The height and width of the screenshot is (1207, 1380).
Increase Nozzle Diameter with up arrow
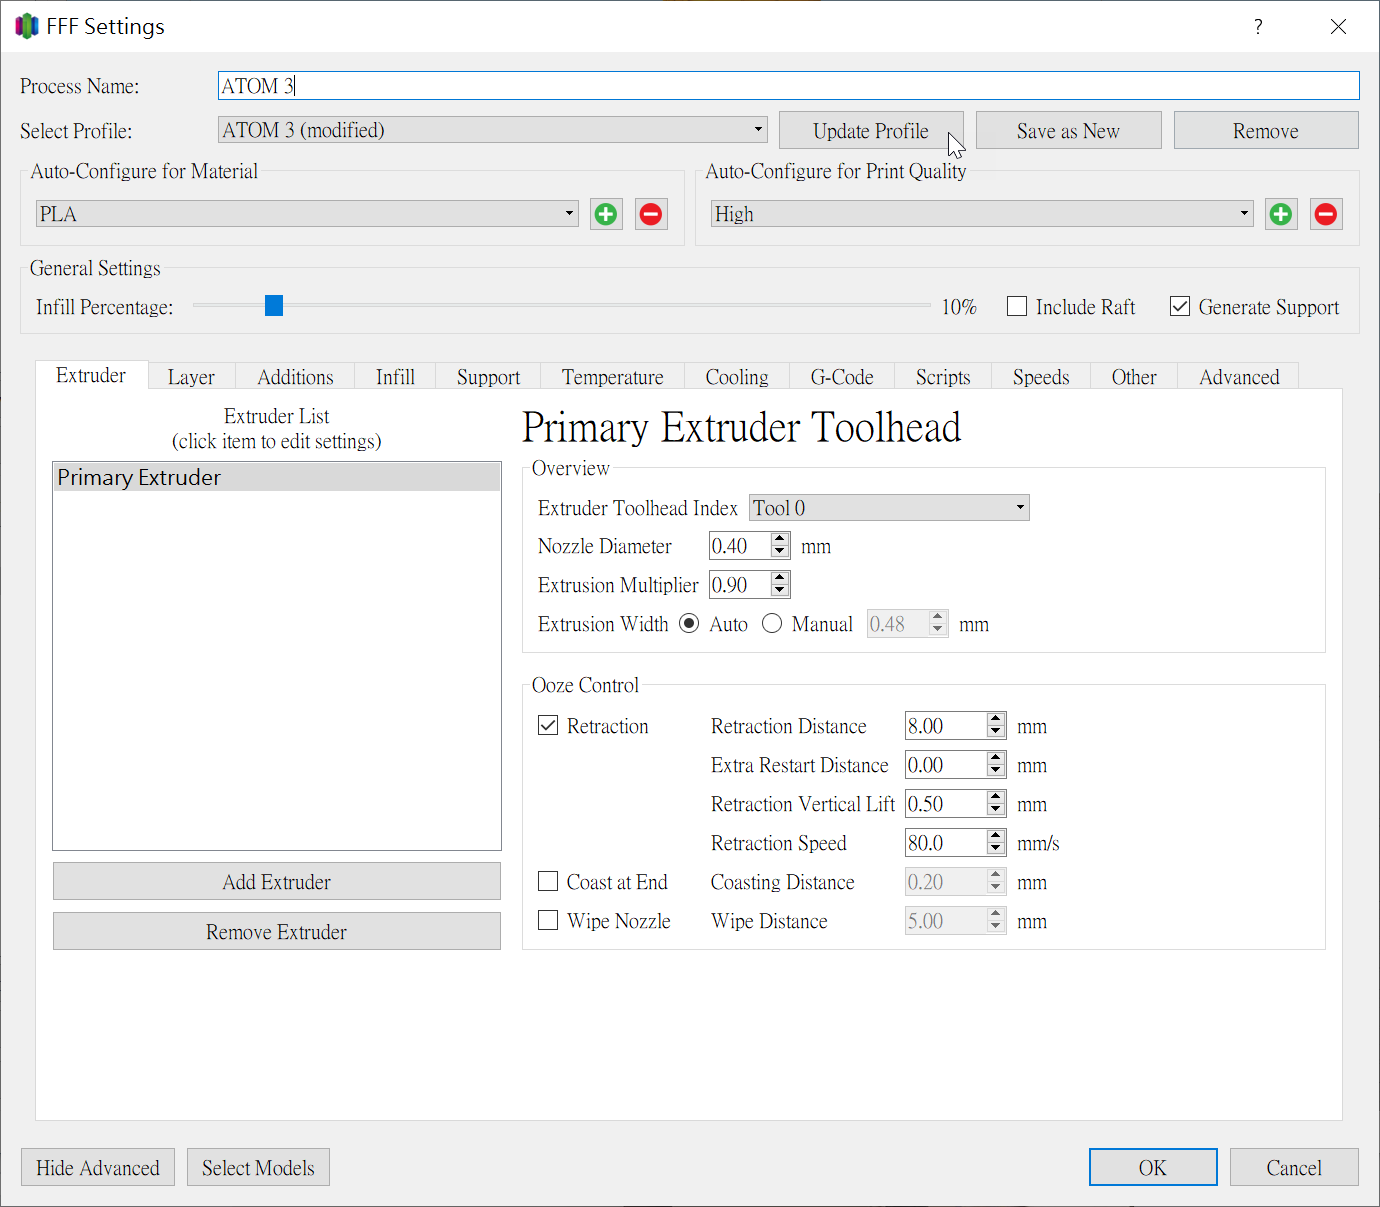780,540
